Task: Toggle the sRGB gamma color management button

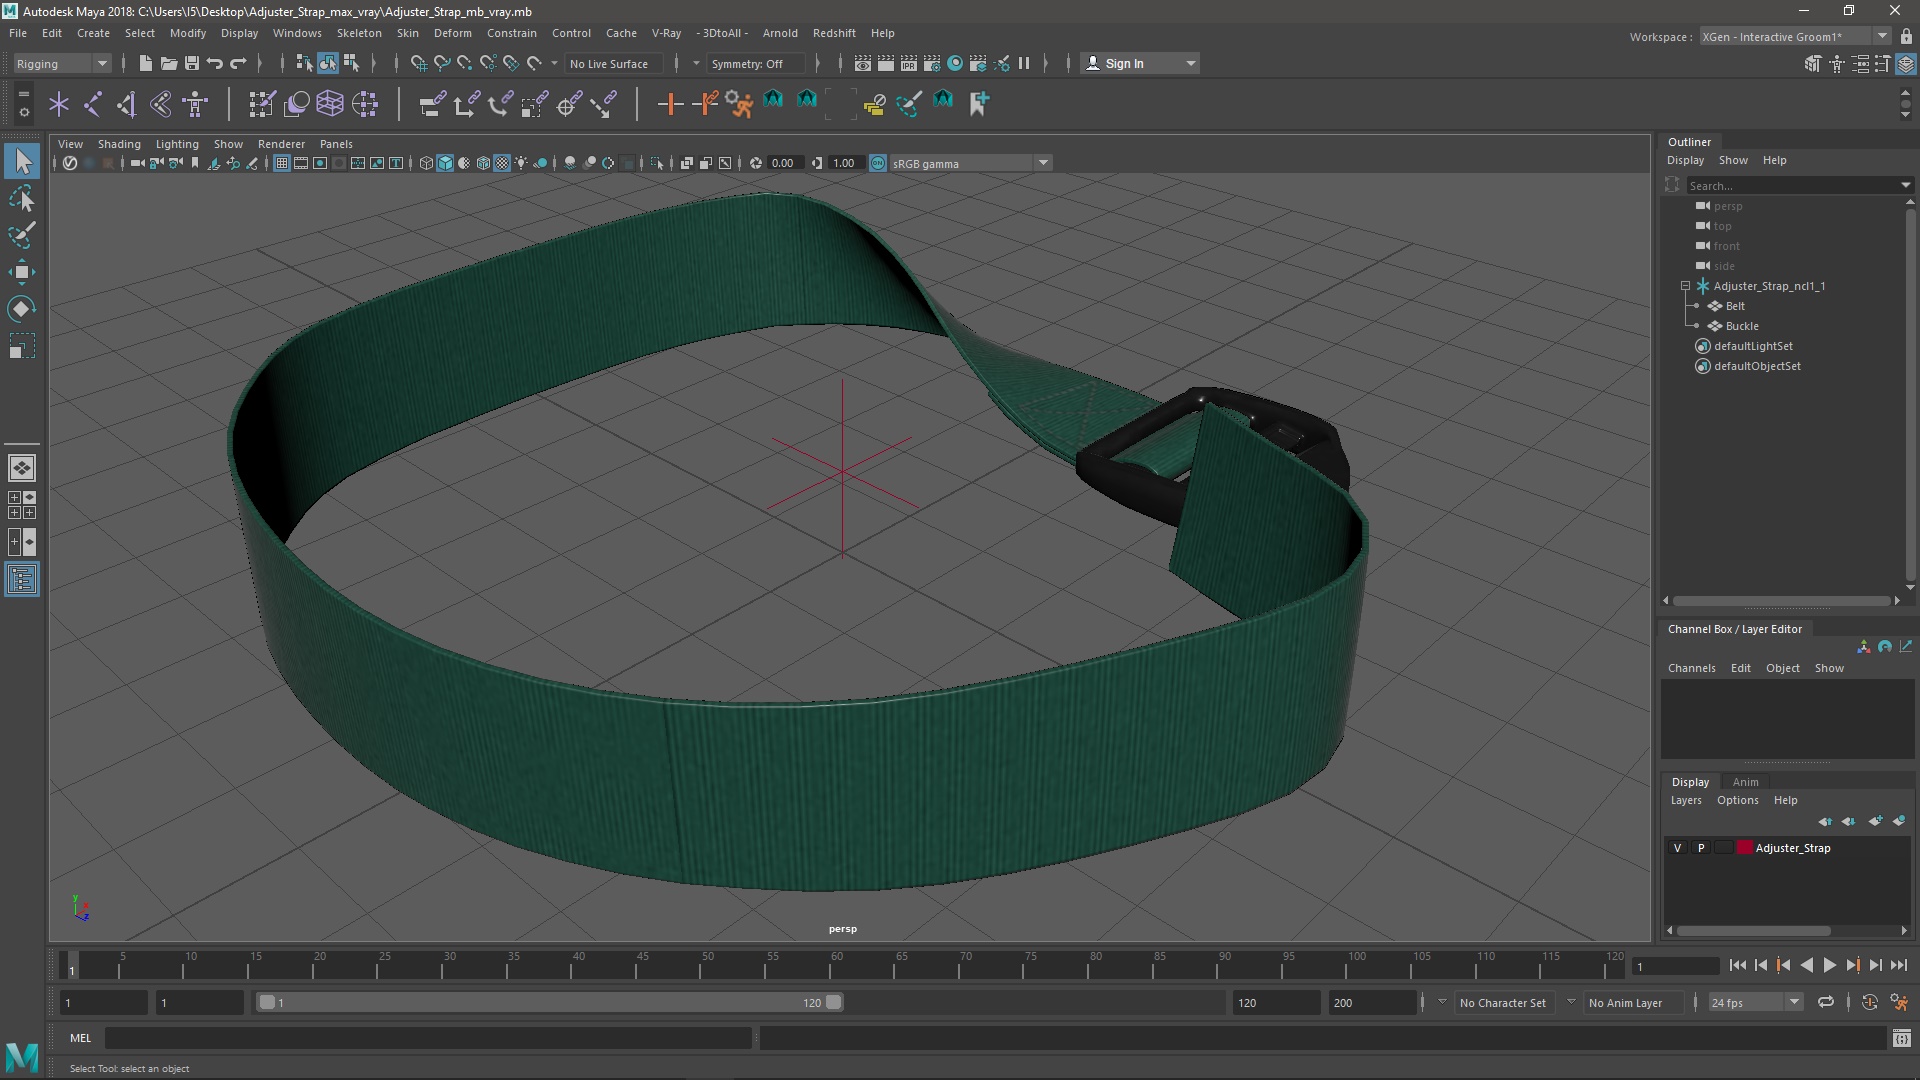Action: pyautogui.click(x=878, y=163)
